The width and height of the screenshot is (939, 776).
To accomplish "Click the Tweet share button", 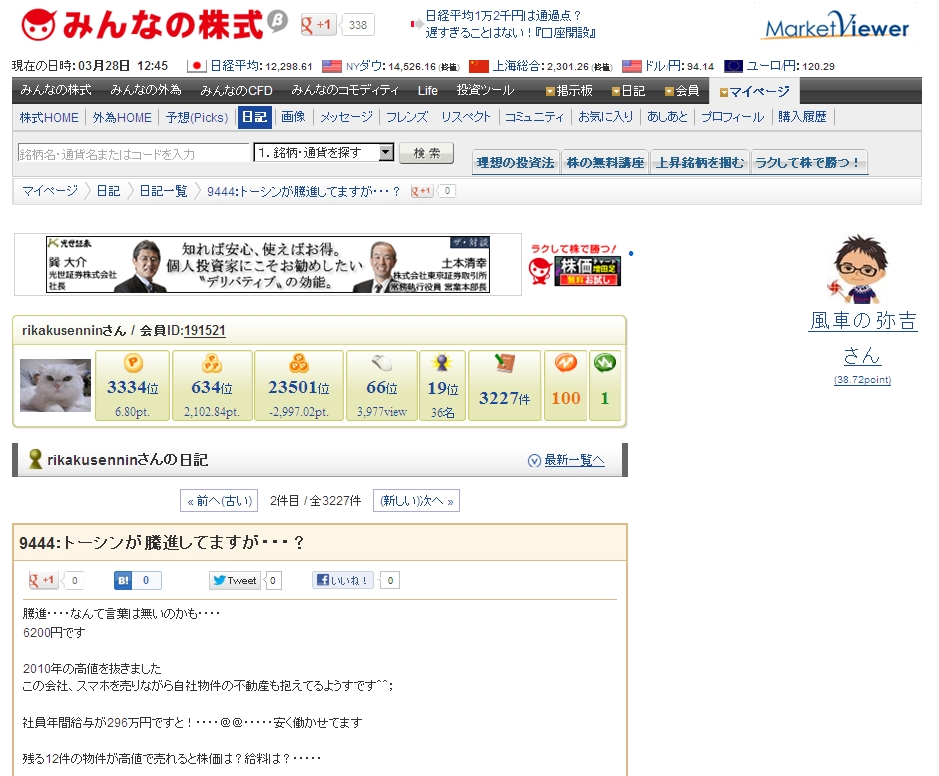I will pyautogui.click(x=235, y=580).
